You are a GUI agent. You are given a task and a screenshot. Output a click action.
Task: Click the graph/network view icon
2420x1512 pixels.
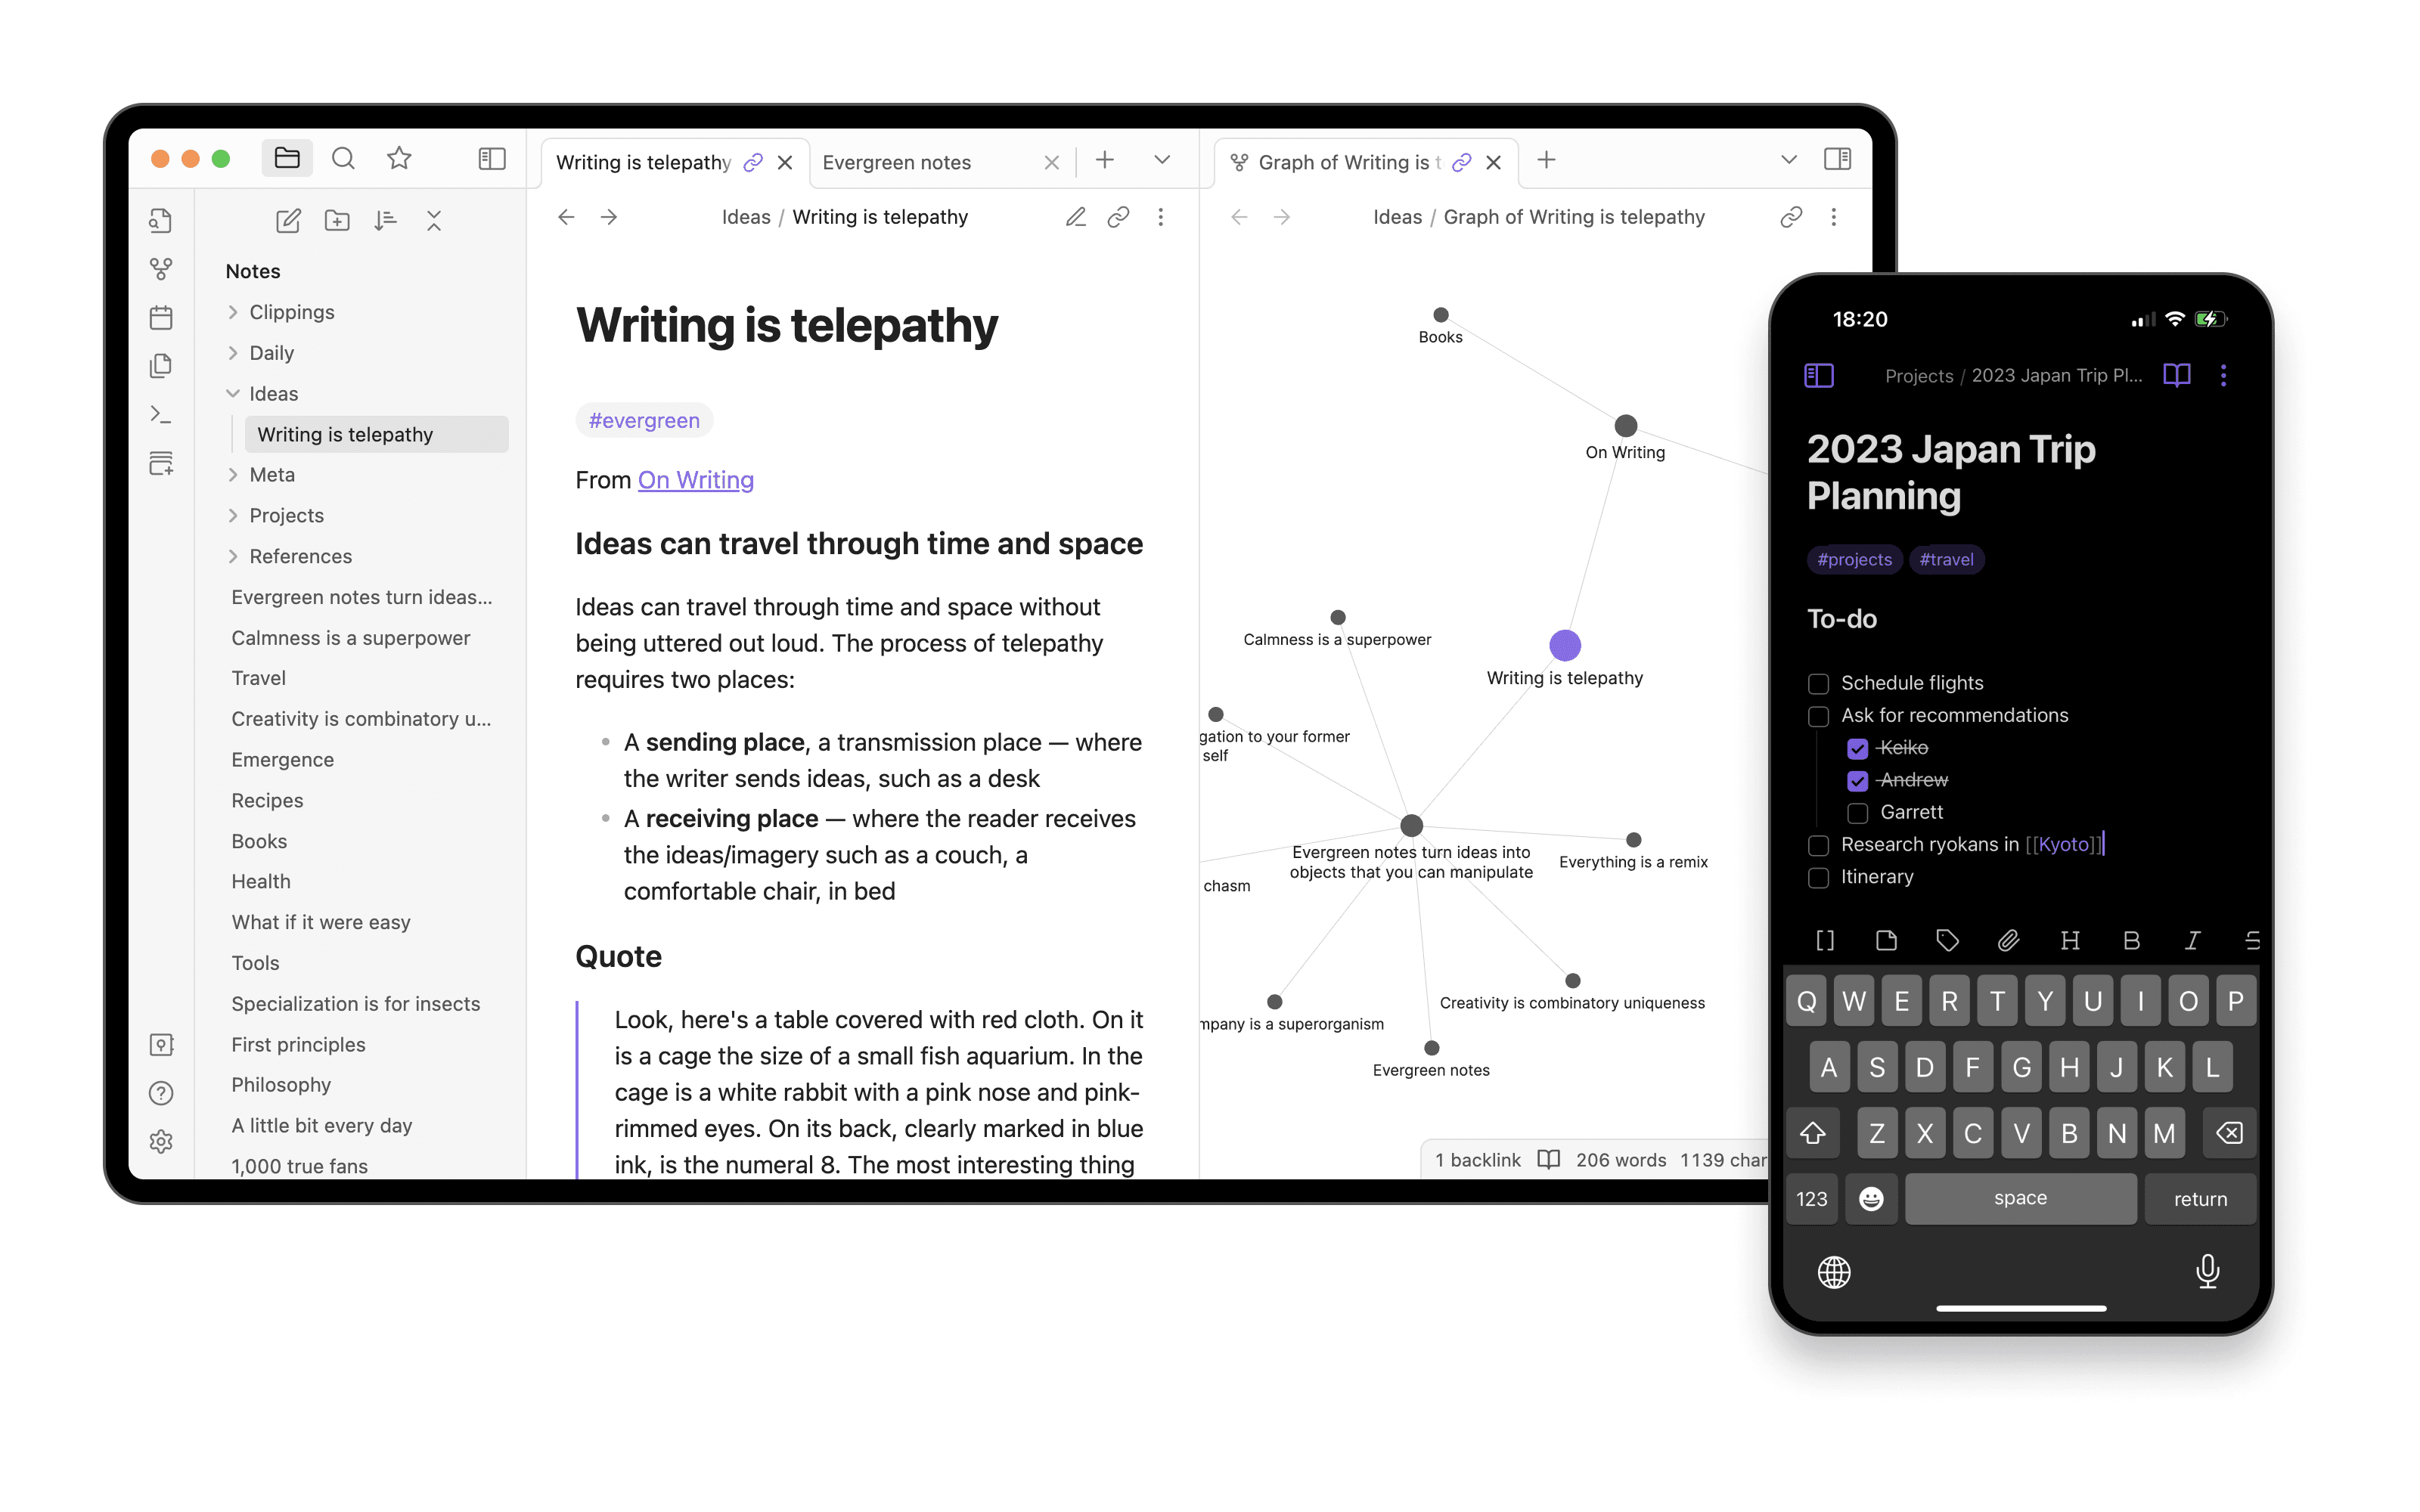[x=160, y=268]
